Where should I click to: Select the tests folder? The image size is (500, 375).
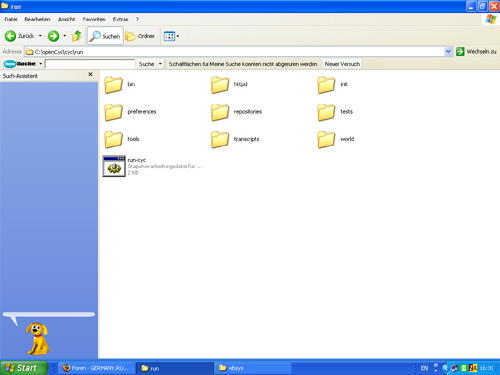coord(335,112)
